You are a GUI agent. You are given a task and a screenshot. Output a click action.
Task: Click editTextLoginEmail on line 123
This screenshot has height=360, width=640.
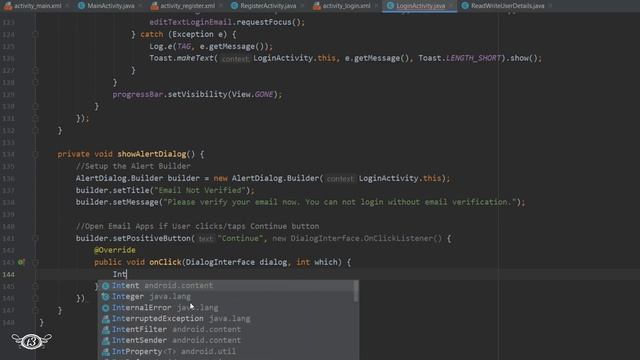coord(190,22)
